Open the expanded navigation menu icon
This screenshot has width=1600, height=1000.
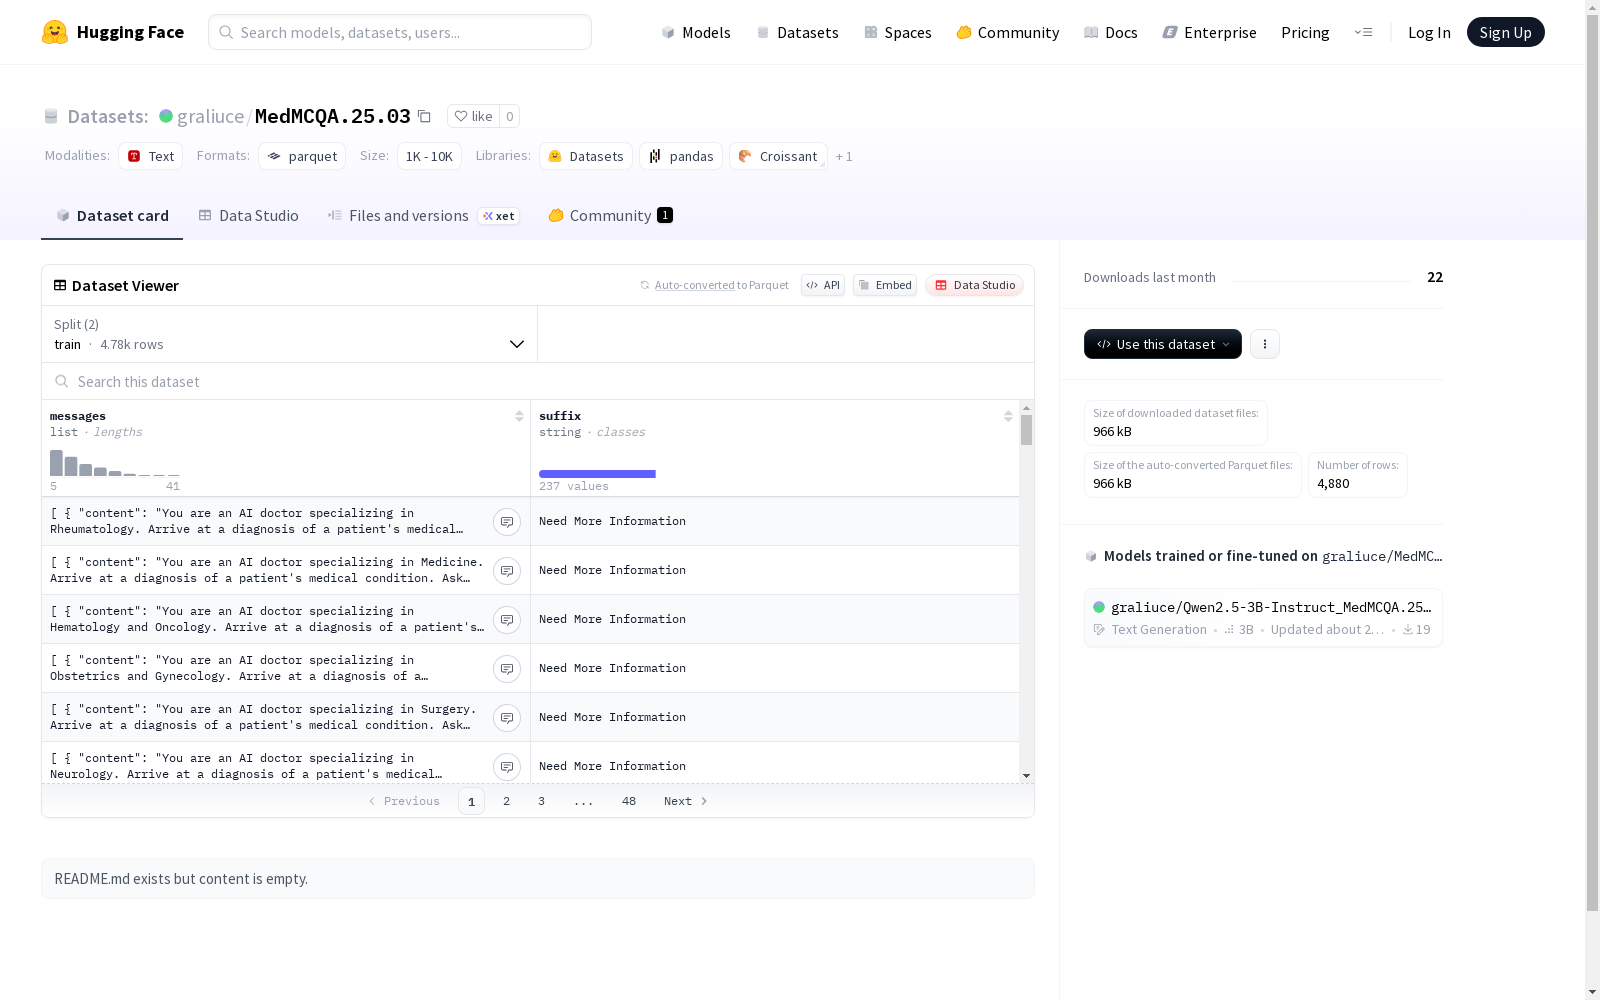(x=1363, y=32)
